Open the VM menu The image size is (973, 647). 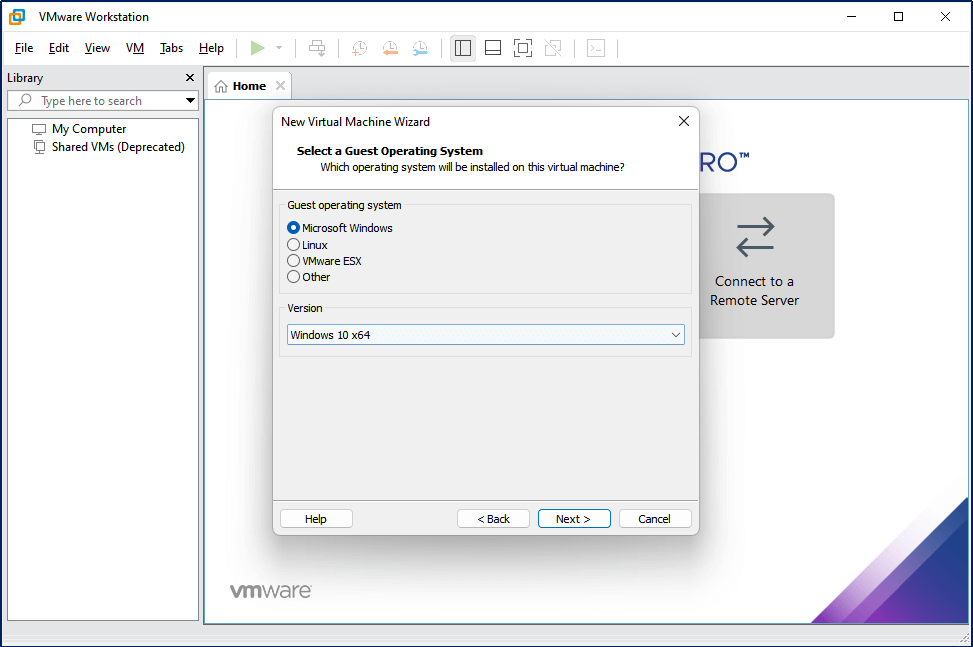[135, 48]
